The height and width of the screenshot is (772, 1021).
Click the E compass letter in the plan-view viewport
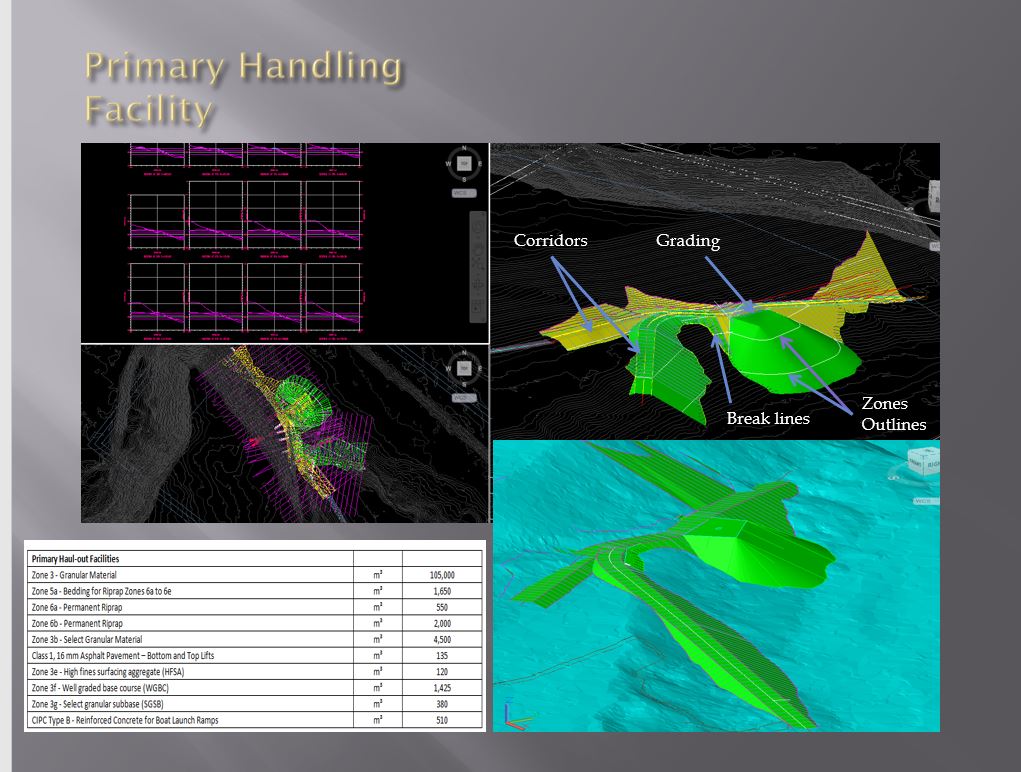(480, 368)
